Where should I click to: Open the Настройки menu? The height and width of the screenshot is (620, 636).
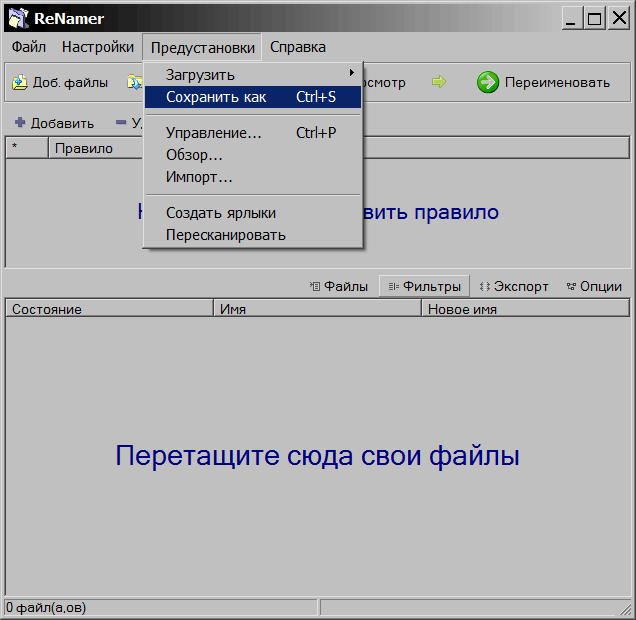(x=98, y=47)
